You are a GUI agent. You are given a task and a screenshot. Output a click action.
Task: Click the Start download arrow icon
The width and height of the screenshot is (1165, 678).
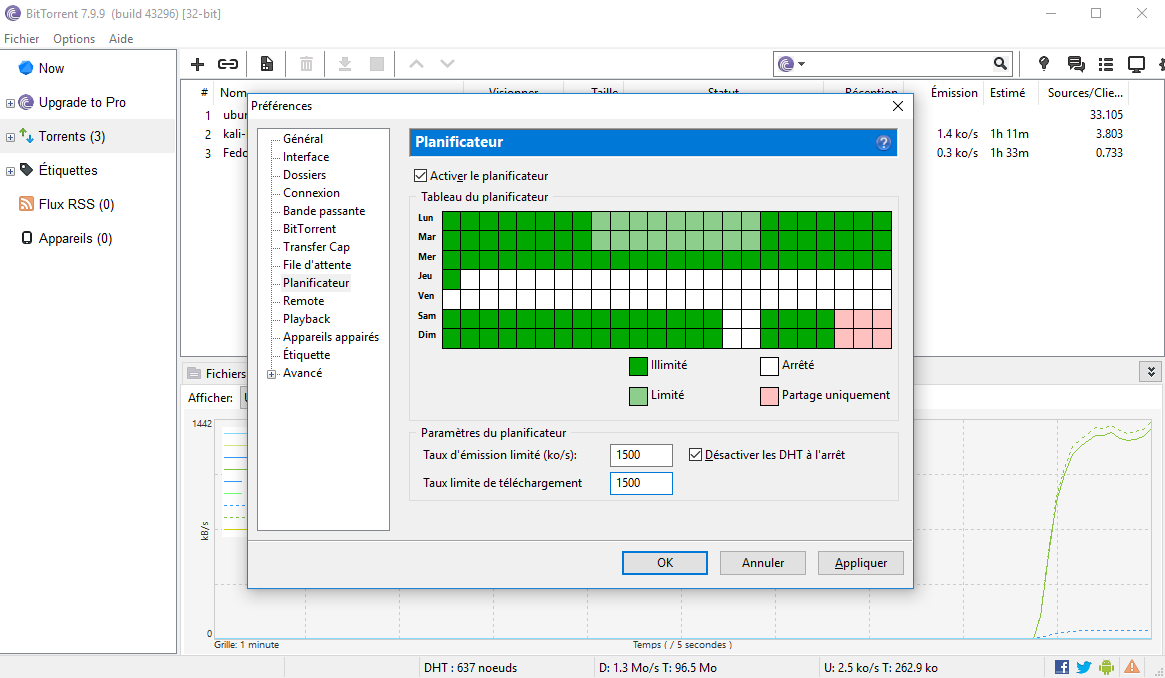point(345,64)
